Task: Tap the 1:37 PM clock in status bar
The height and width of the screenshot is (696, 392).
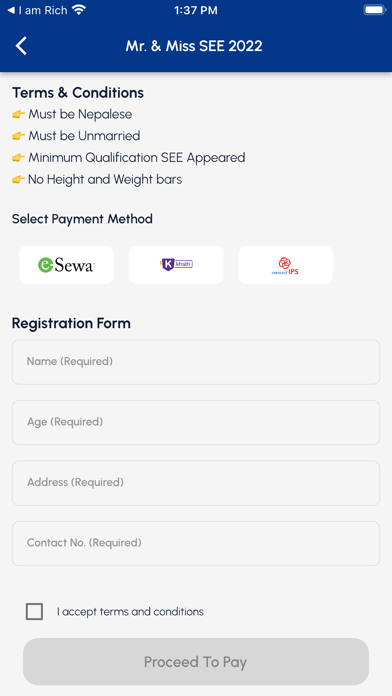Action: [x=196, y=11]
